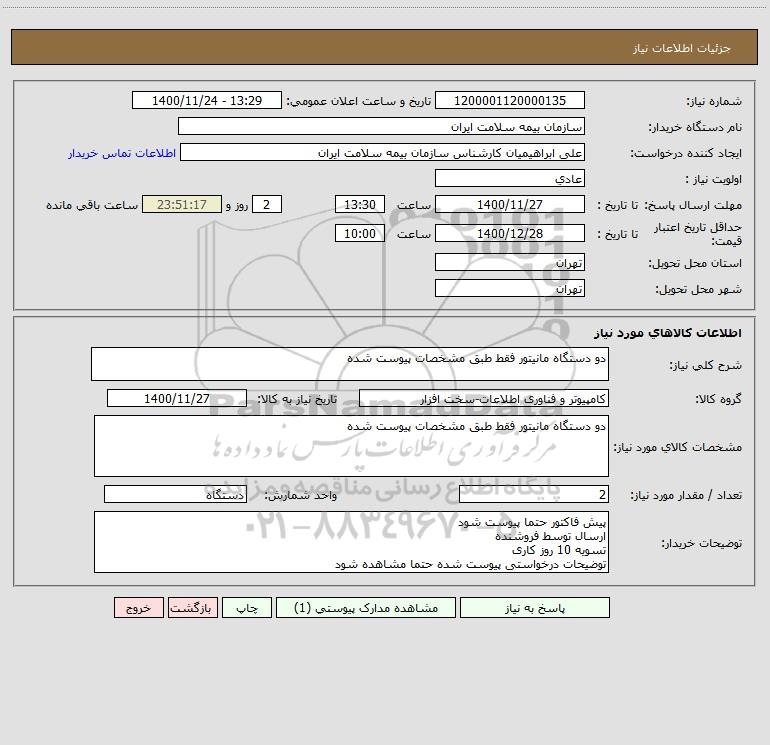Click the مشخصات کالای مورد نیاز text area

[x=351, y=446]
